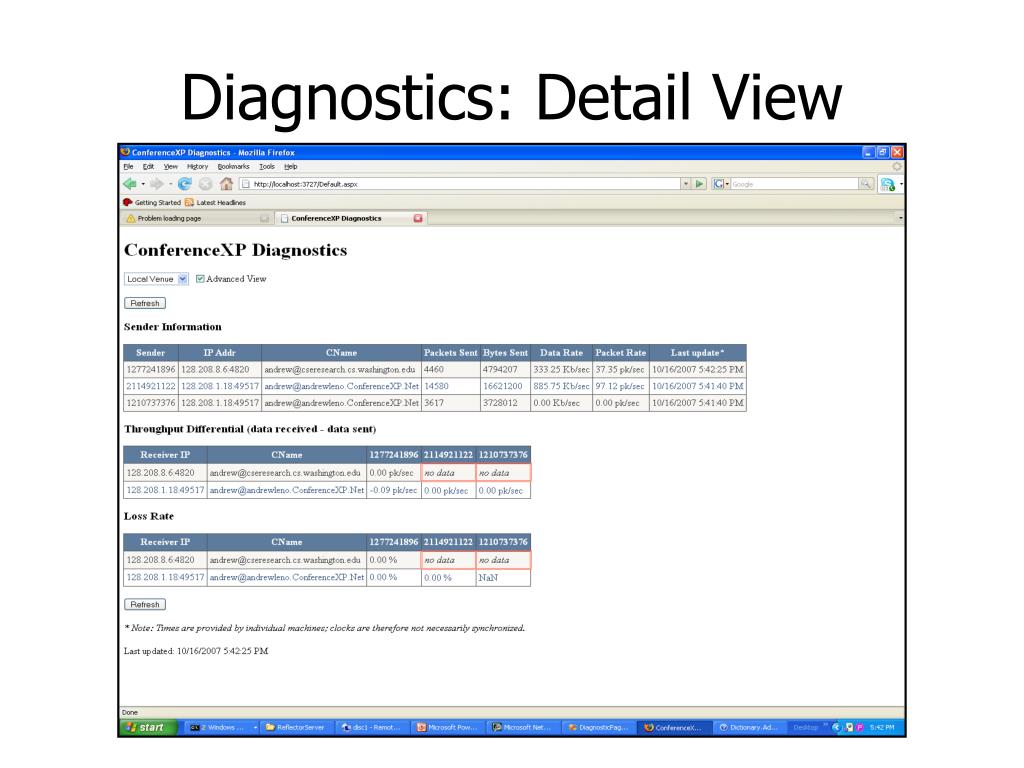This screenshot has width=1024, height=768.
Task: Close the ConferenceXP Diagnostics tab
Action: (418, 218)
